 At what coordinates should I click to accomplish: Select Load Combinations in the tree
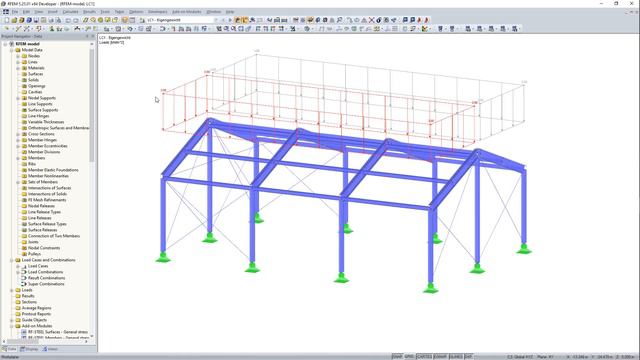click(45, 272)
